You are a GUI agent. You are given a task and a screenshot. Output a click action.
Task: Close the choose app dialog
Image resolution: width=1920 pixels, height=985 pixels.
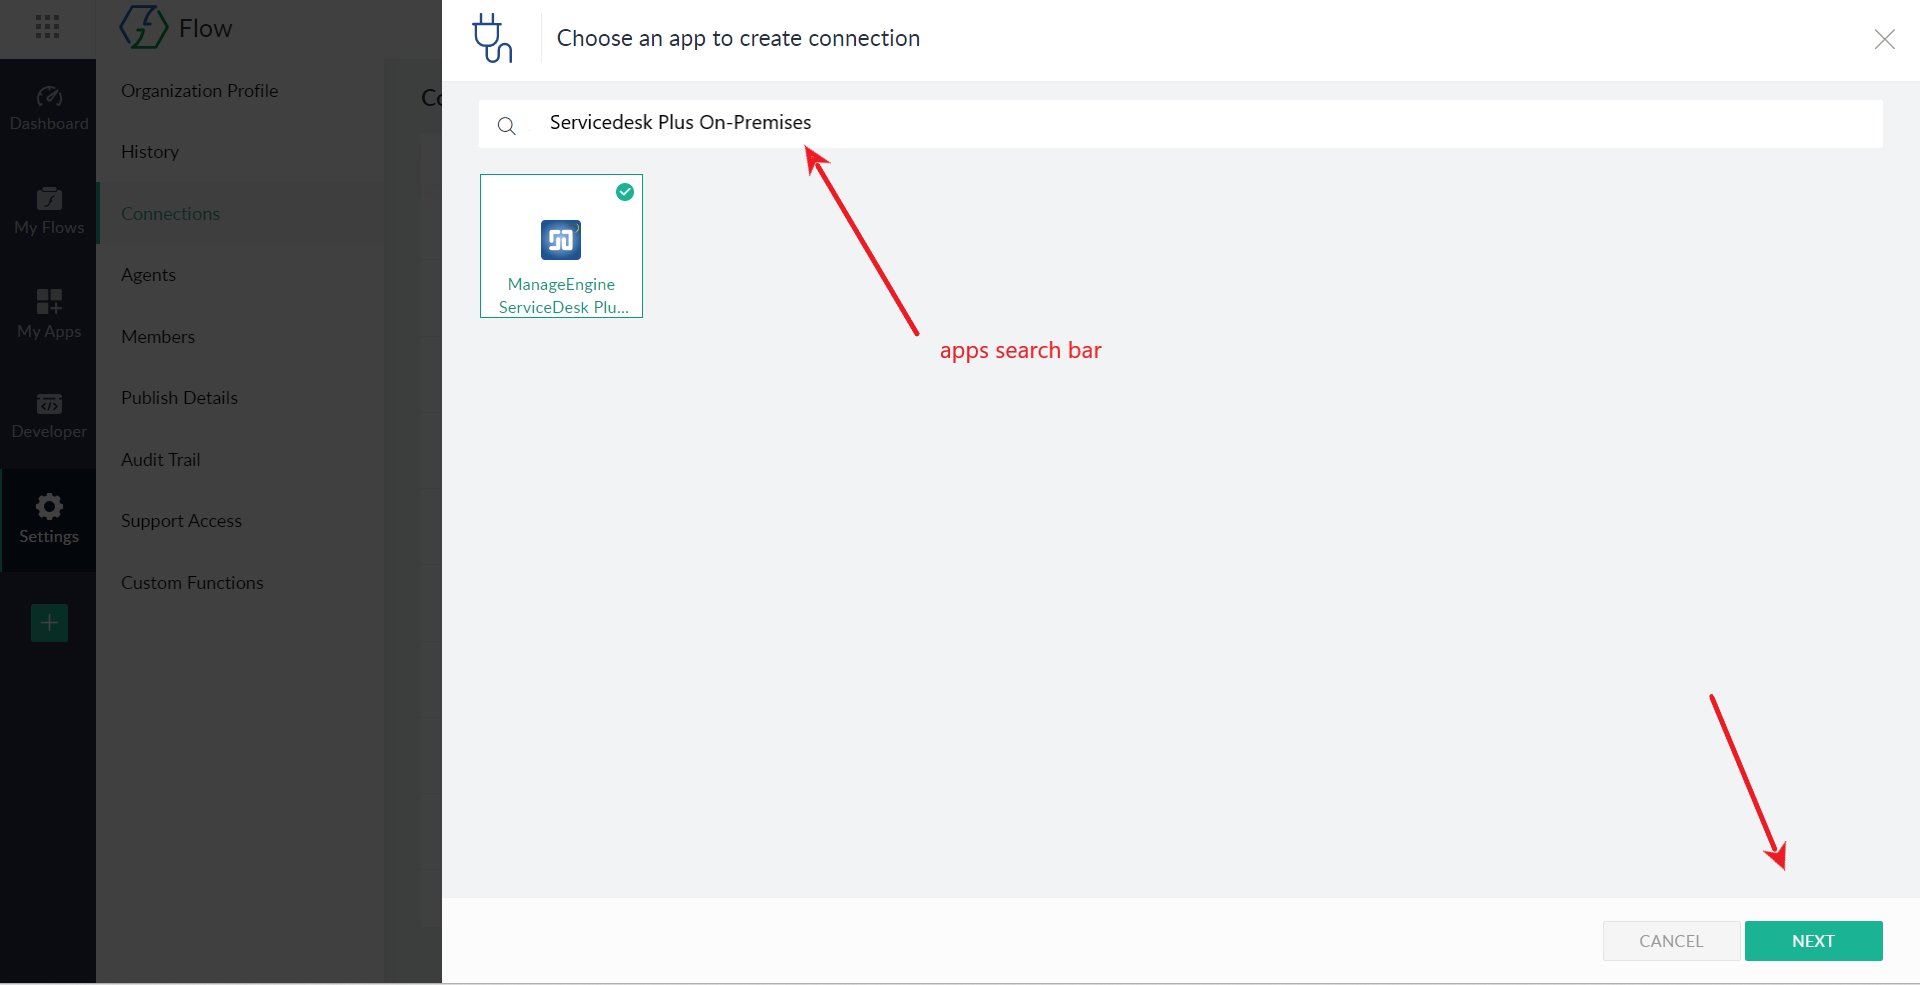pyautogui.click(x=1884, y=39)
